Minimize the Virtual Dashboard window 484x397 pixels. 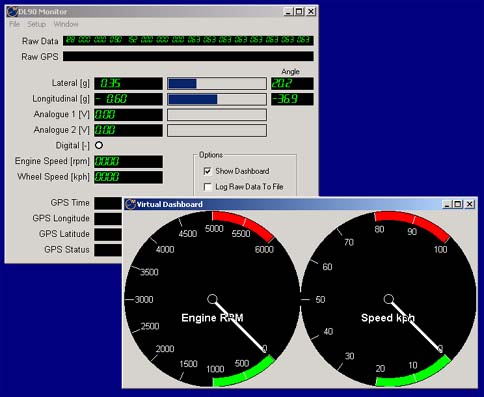[447, 204]
